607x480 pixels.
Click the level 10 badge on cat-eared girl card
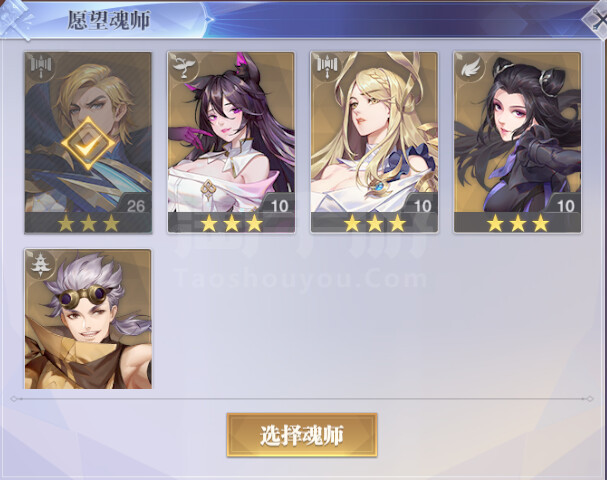pyautogui.click(x=279, y=205)
